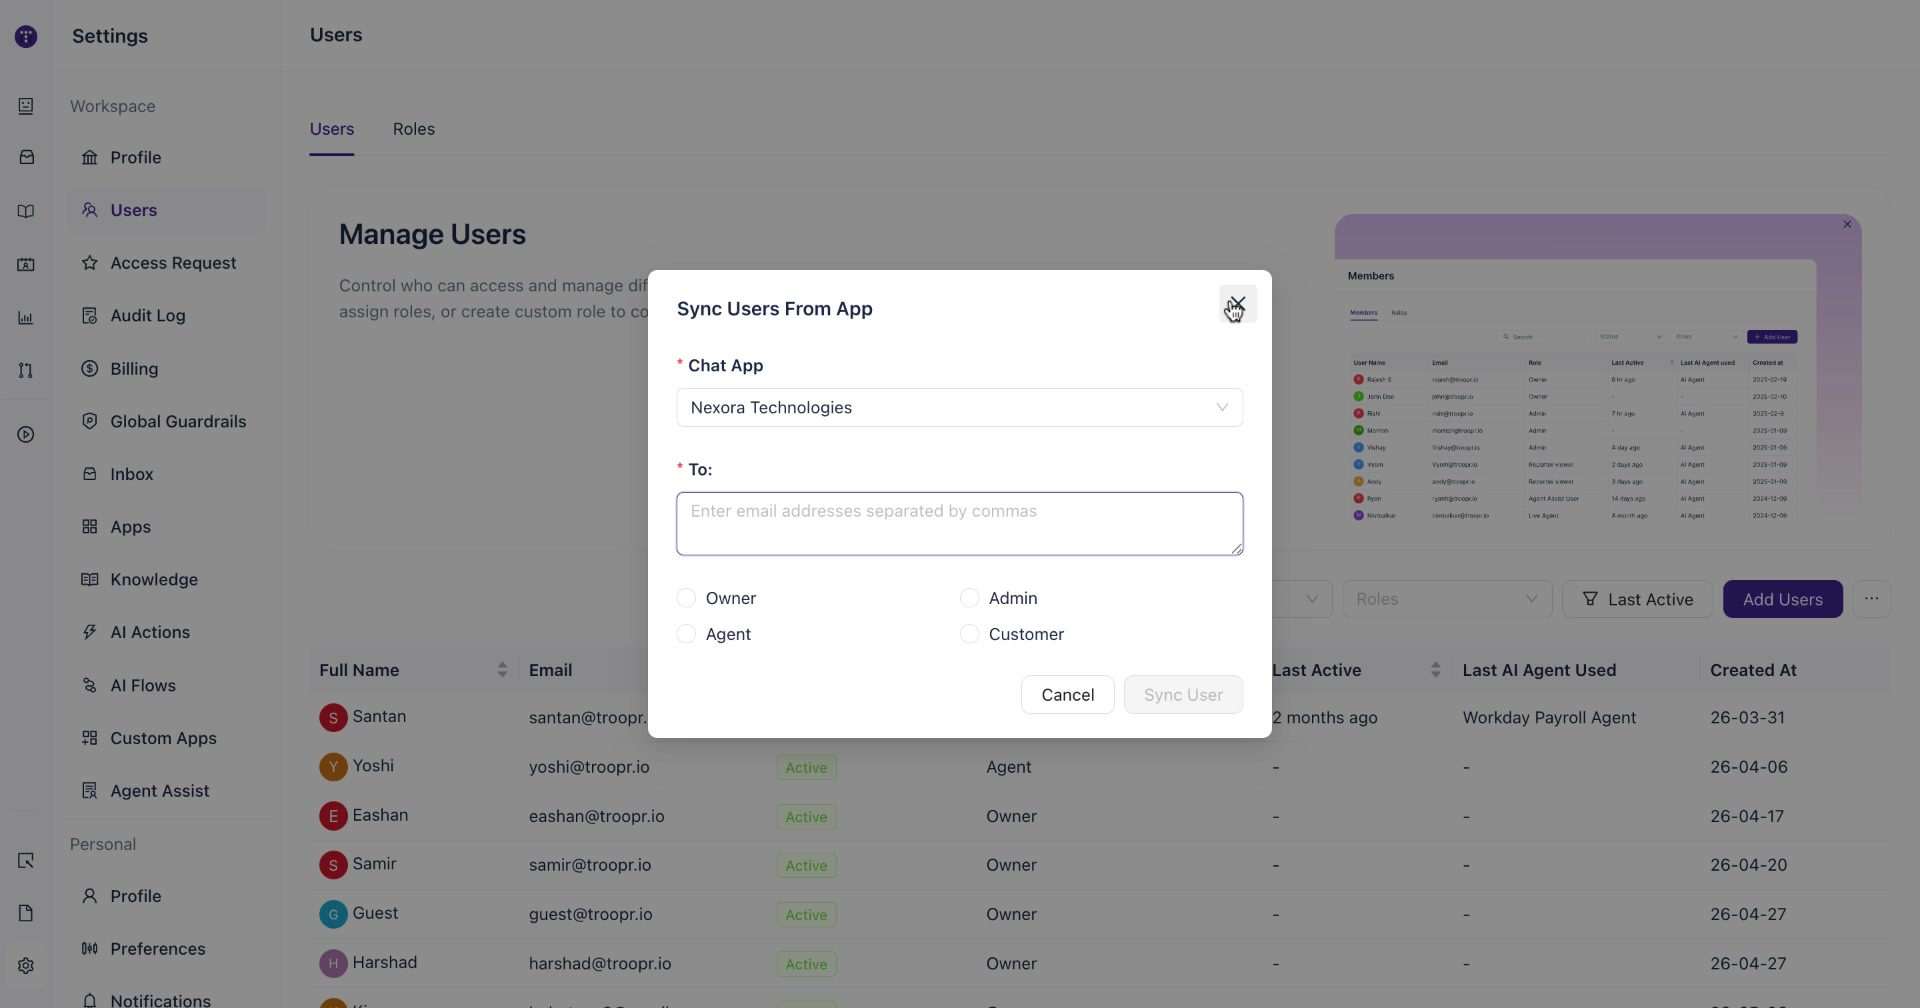This screenshot has height=1008, width=1920.
Task: Click yoshi@troopr.io email cell
Action: (x=589, y=767)
